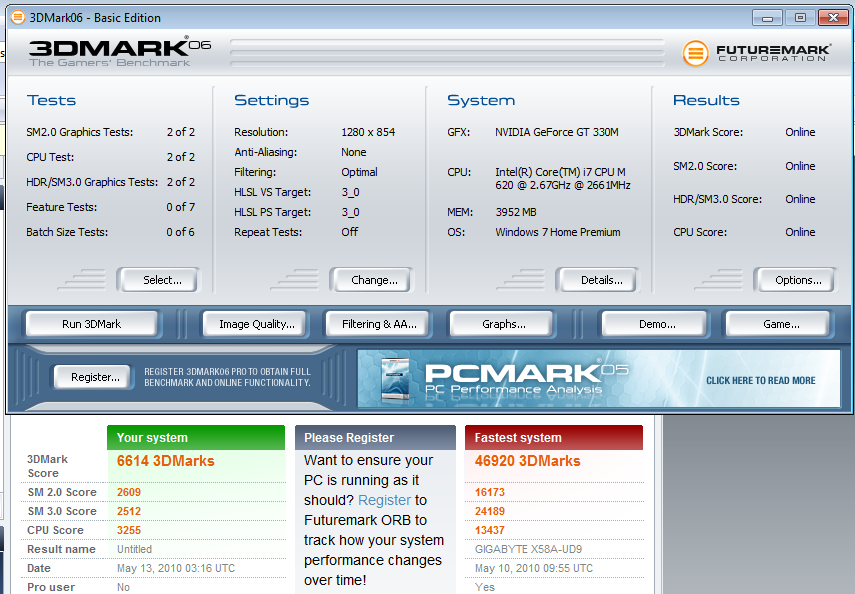Open Image Quality... tool
Image resolution: width=855 pixels, height=594 pixels.
point(256,324)
